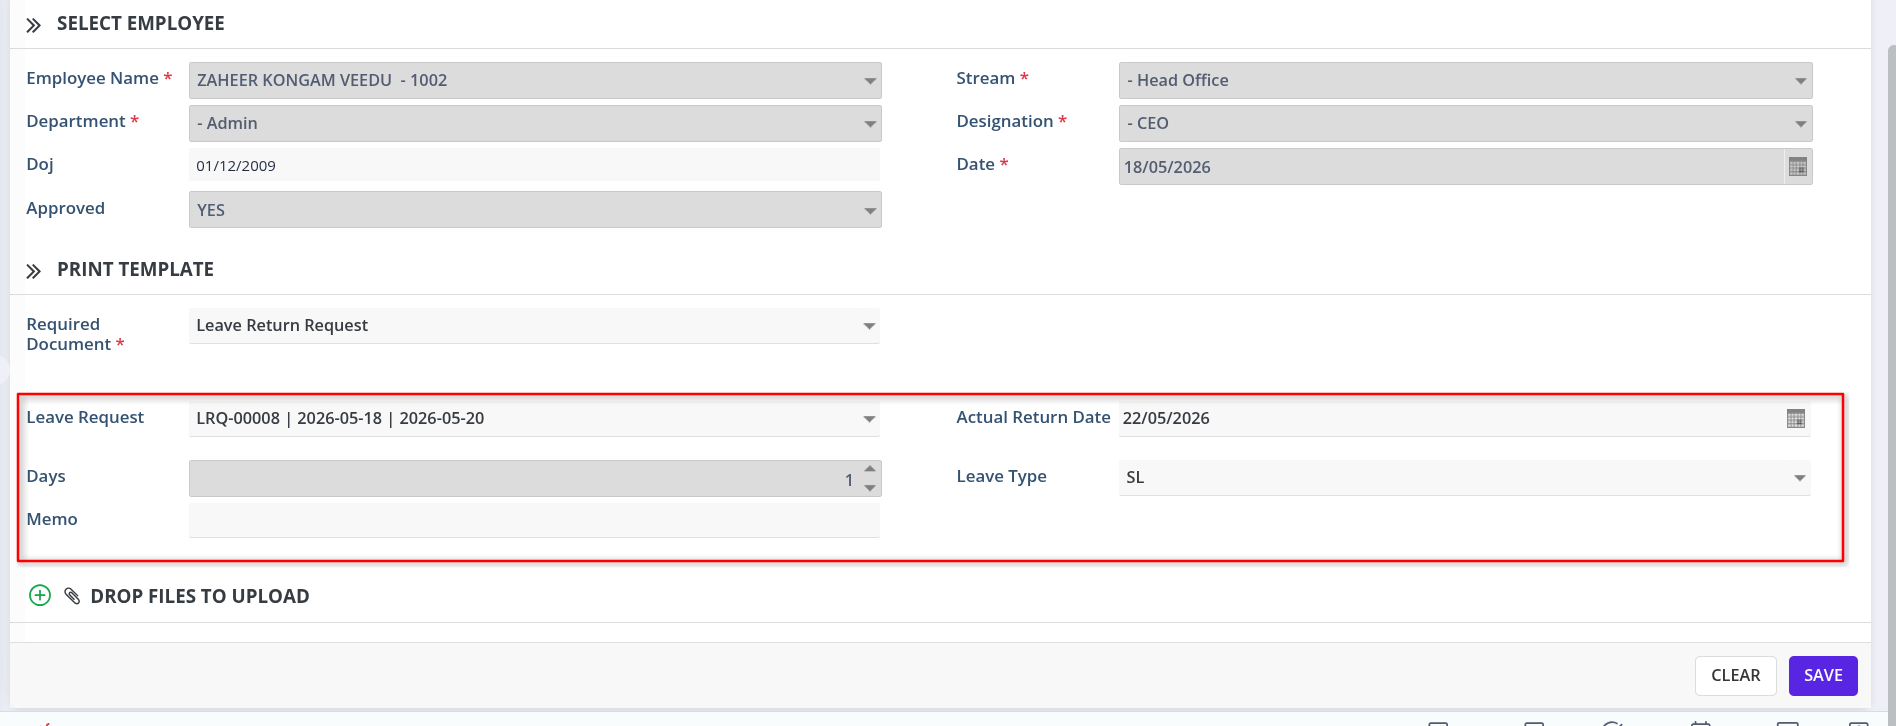This screenshot has width=1896, height=726.
Task: Click the SAVE button
Action: (1823, 676)
